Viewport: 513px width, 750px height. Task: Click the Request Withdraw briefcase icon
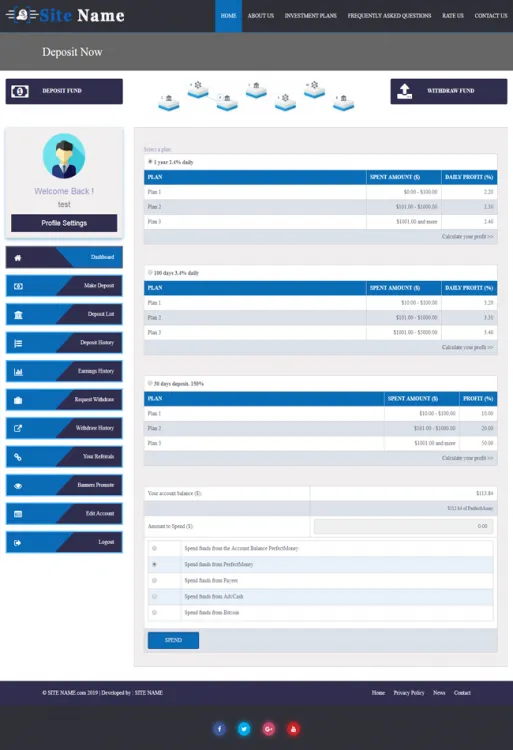[18, 400]
